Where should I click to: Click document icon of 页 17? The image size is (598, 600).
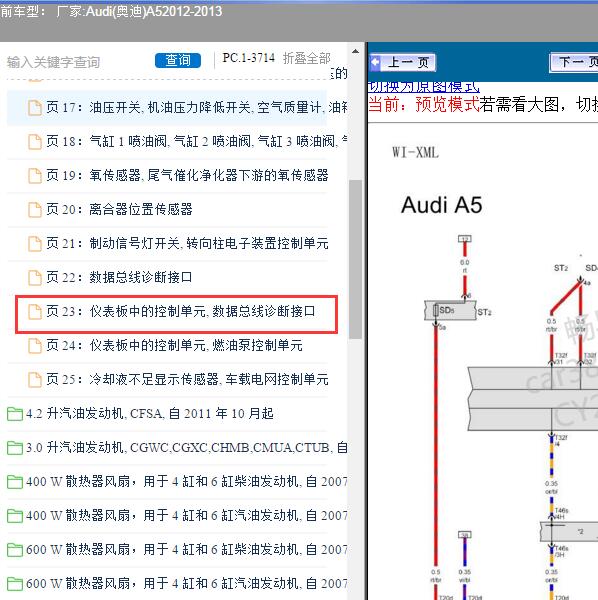point(35,108)
